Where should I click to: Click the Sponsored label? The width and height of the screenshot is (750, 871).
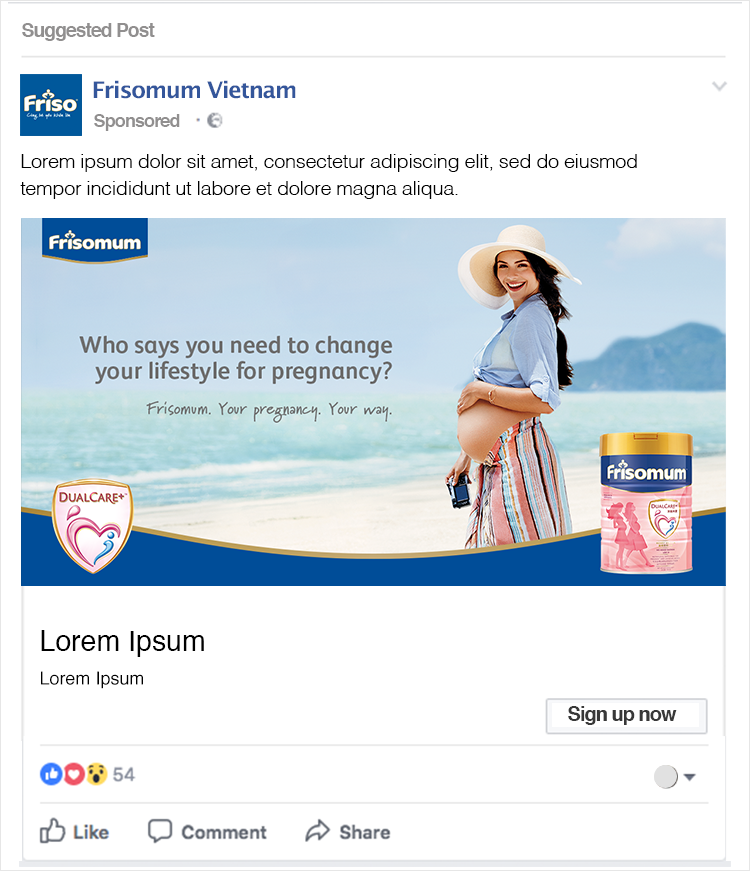pos(137,121)
